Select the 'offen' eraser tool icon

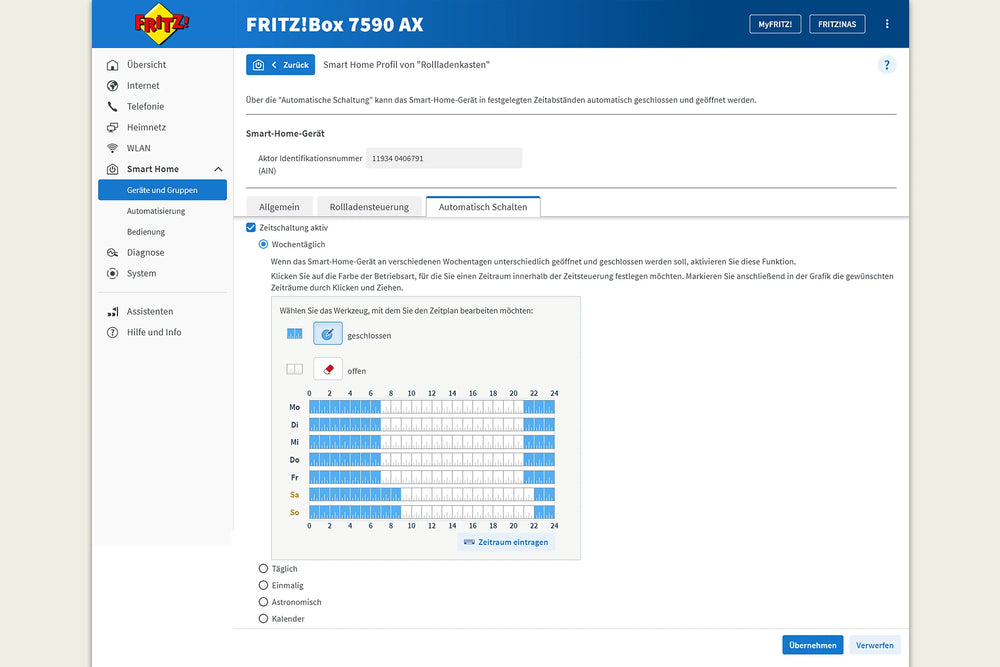point(328,369)
